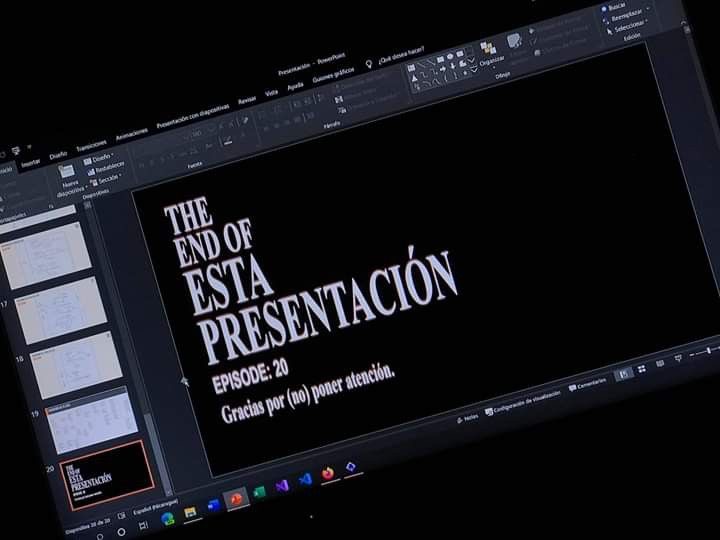Screen dimensions: 720x540
Task: Expand the shapes gallery more arrow
Action: pos(474,70)
